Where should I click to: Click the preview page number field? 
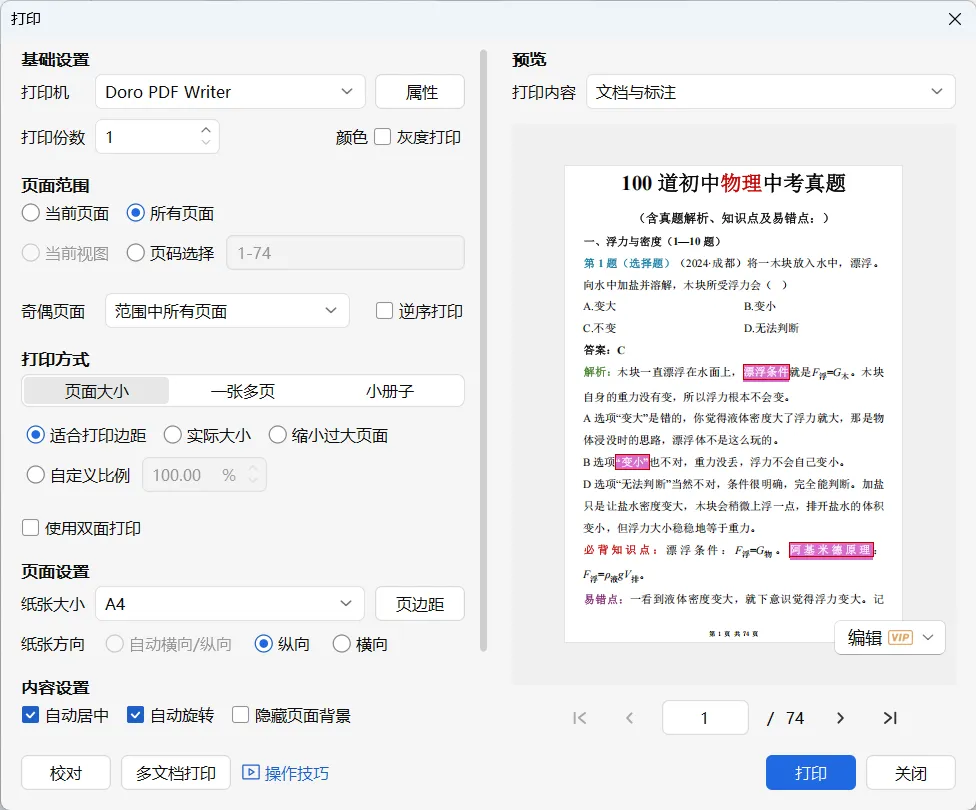(x=705, y=718)
